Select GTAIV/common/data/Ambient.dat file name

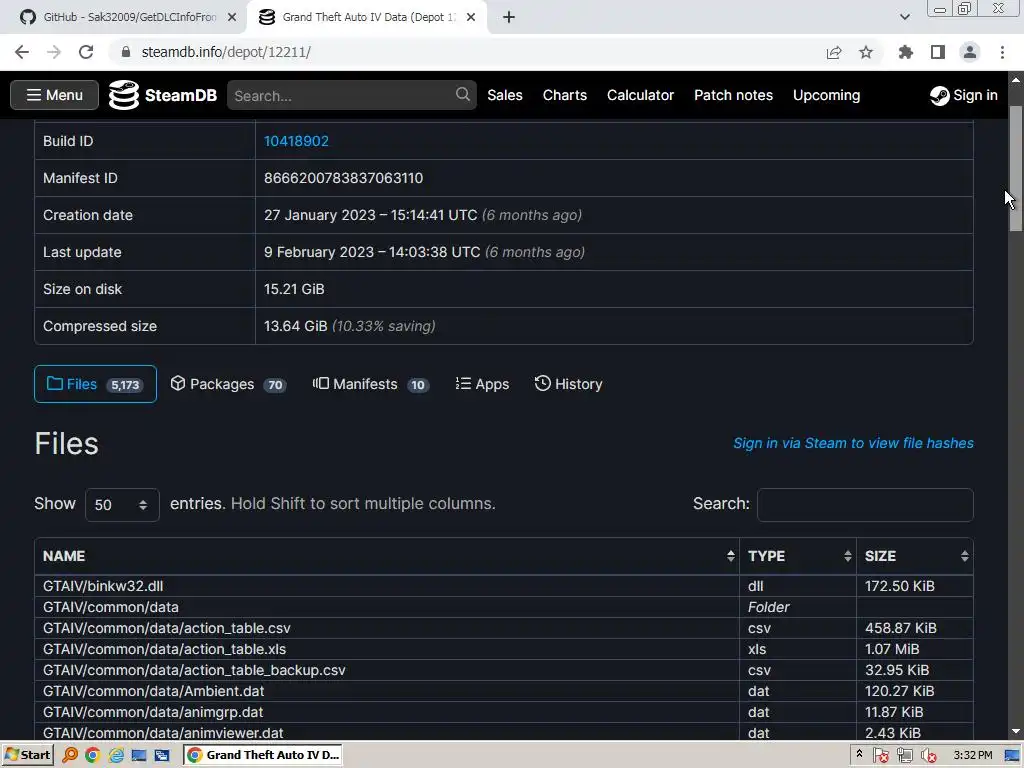(x=153, y=691)
